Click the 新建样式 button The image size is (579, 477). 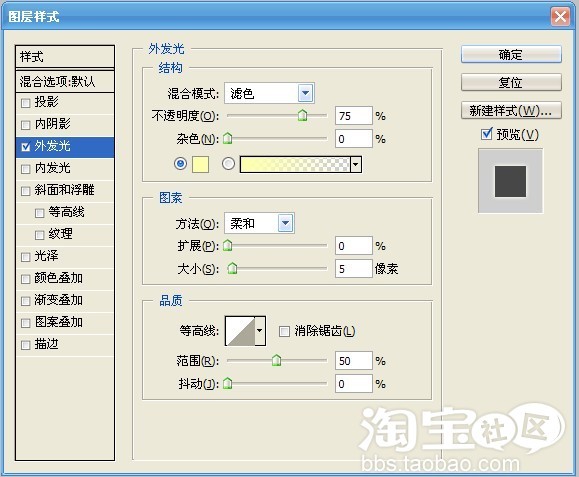pyautogui.click(x=511, y=110)
